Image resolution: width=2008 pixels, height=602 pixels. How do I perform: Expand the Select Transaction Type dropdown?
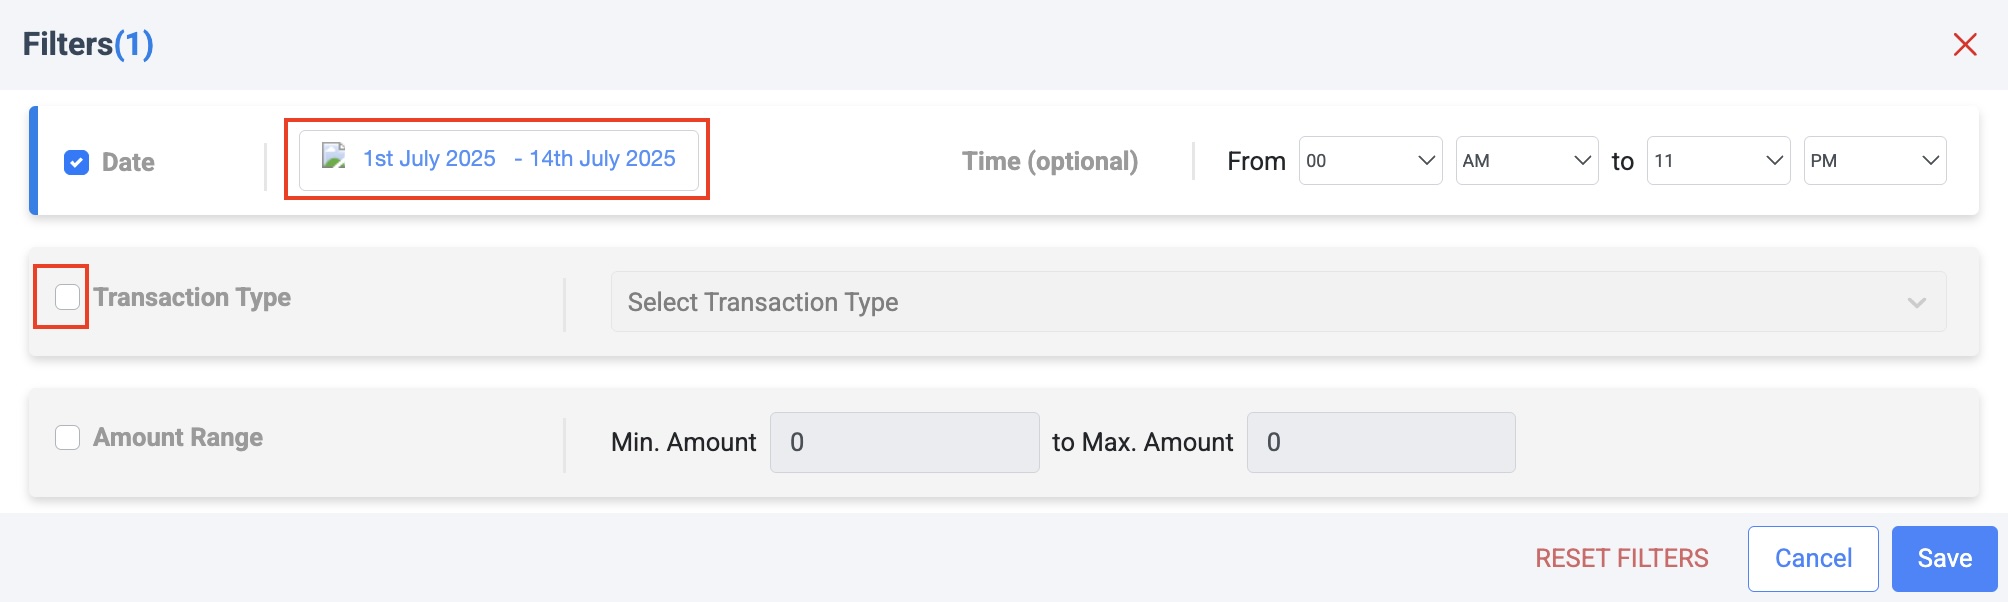[1277, 302]
